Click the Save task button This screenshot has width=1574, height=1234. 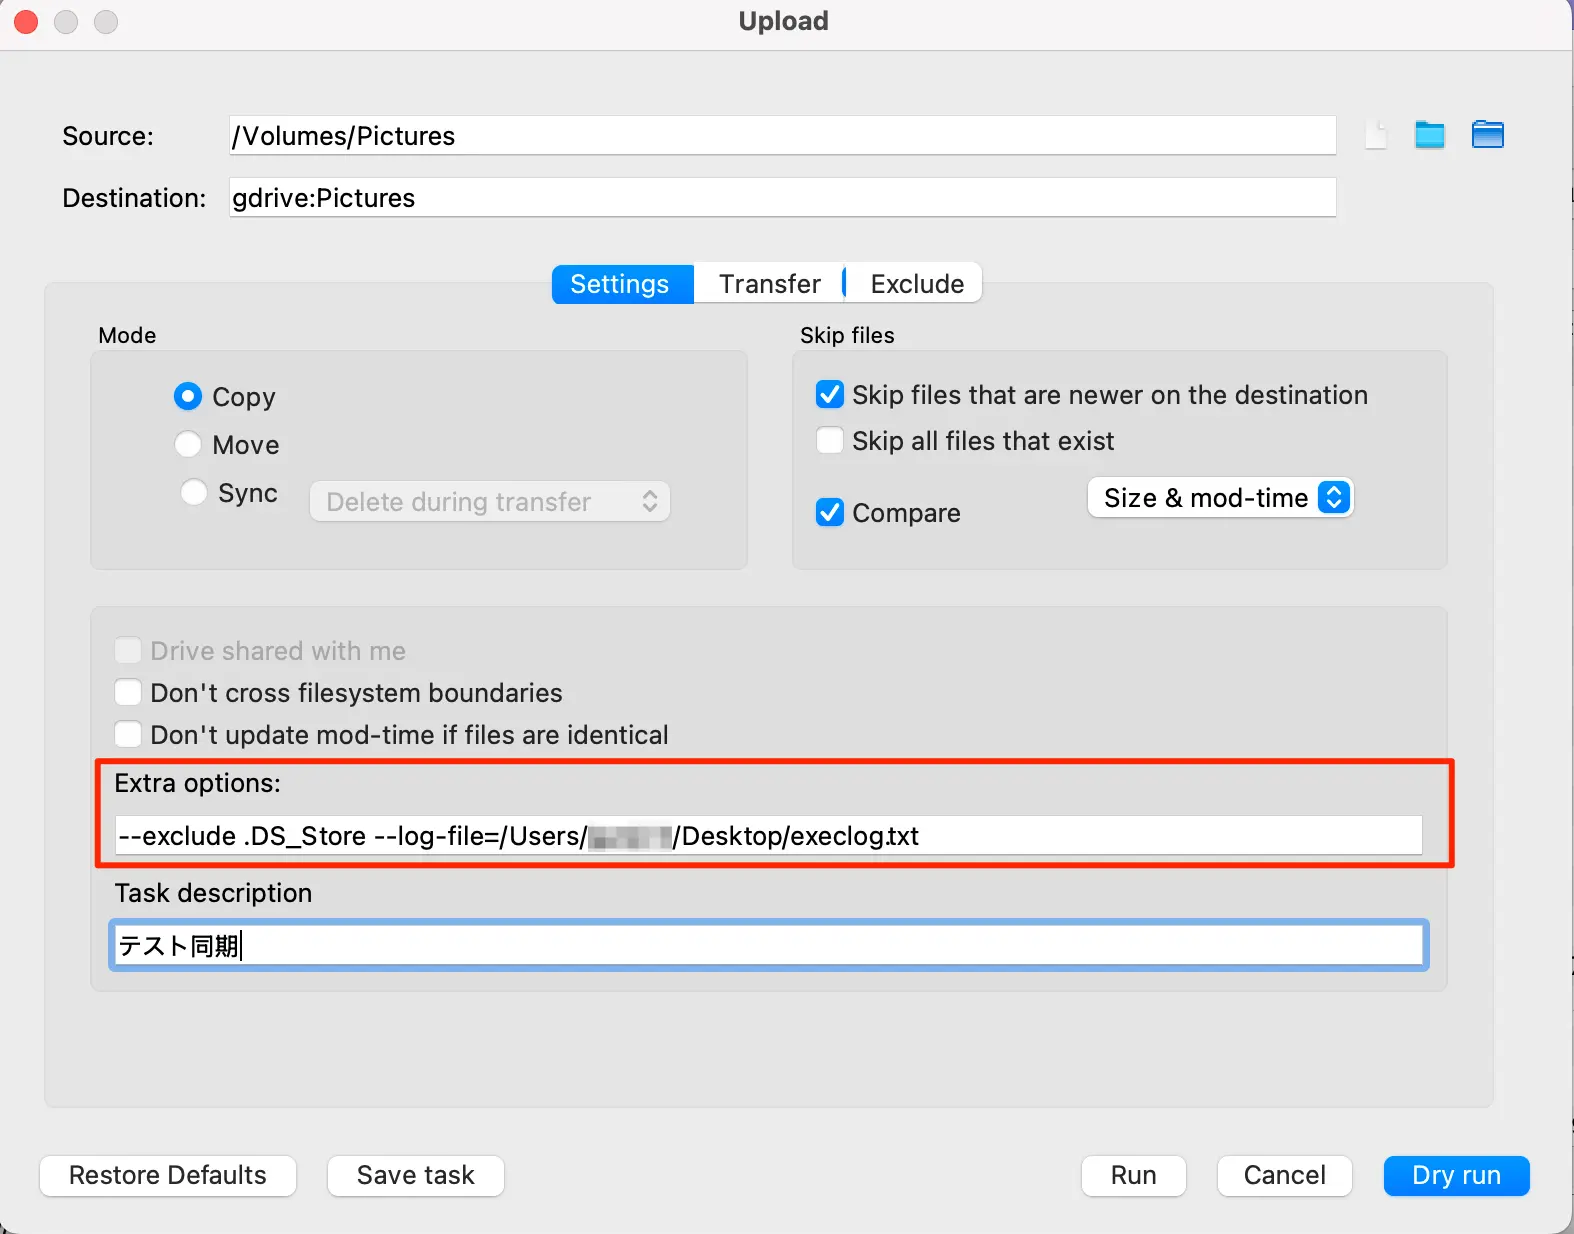point(415,1176)
